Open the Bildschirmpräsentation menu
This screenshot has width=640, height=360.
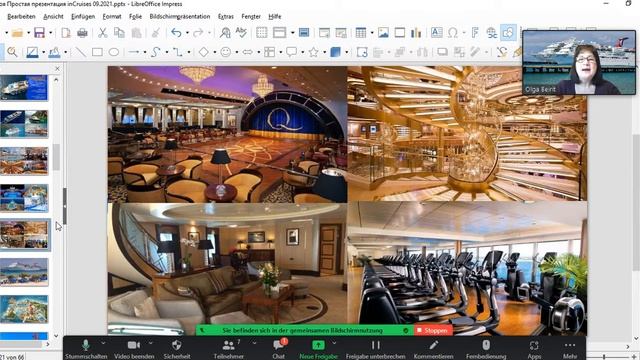tap(180, 16)
